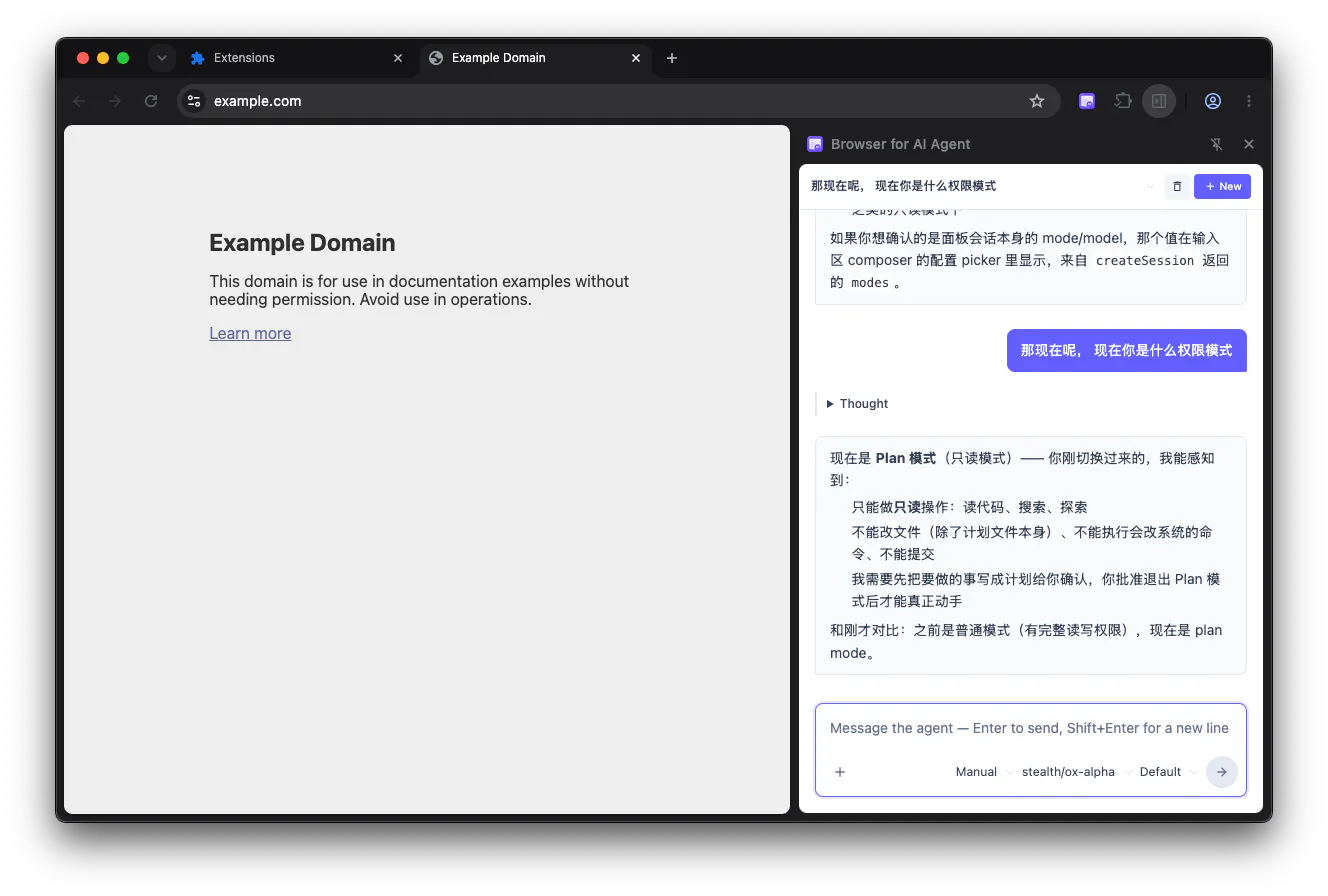Open the tab search dropdown arrow
The width and height of the screenshot is (1328, 896).
(161, 58)
